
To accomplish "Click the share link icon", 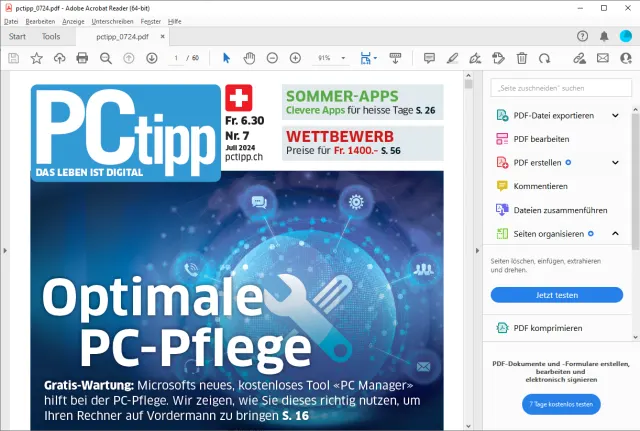I will pos(579,58).
